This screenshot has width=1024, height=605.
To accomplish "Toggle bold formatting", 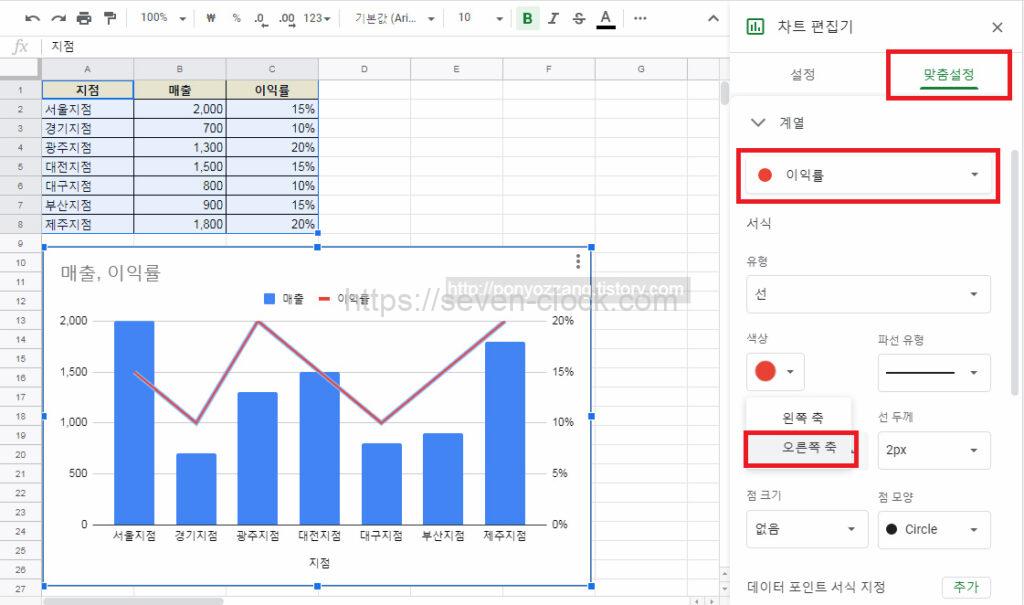I will (528, 18).
